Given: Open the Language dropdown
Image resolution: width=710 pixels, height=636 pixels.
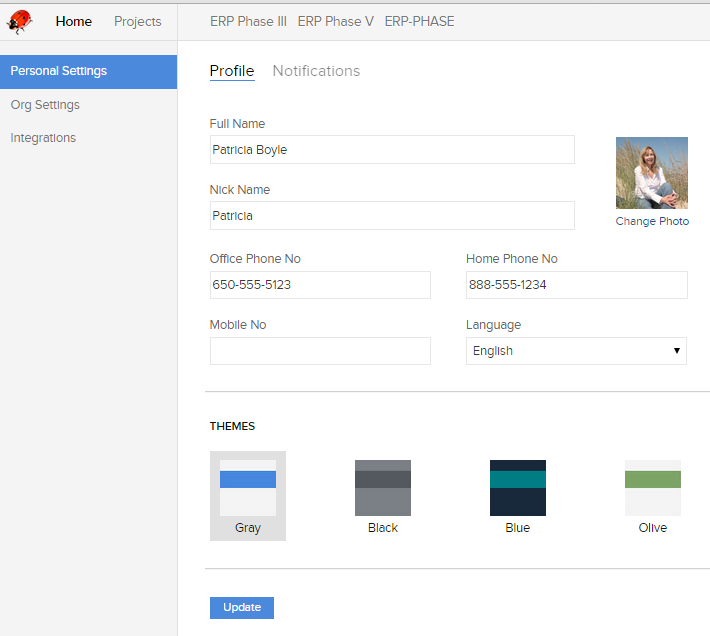Looking at the screenshot, I should [x=576, y=351].
